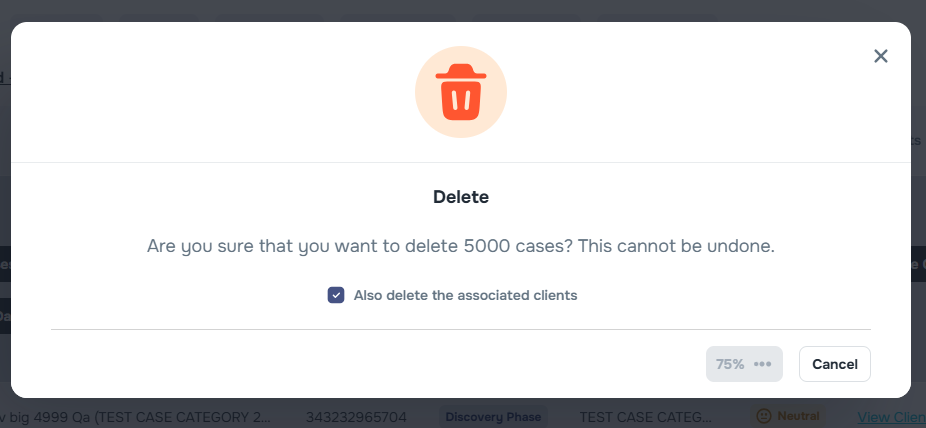The image size is (926, 428).
Task: Click the Neutral sentiment label
Action: pyautogui.click(x=796, y=416)
